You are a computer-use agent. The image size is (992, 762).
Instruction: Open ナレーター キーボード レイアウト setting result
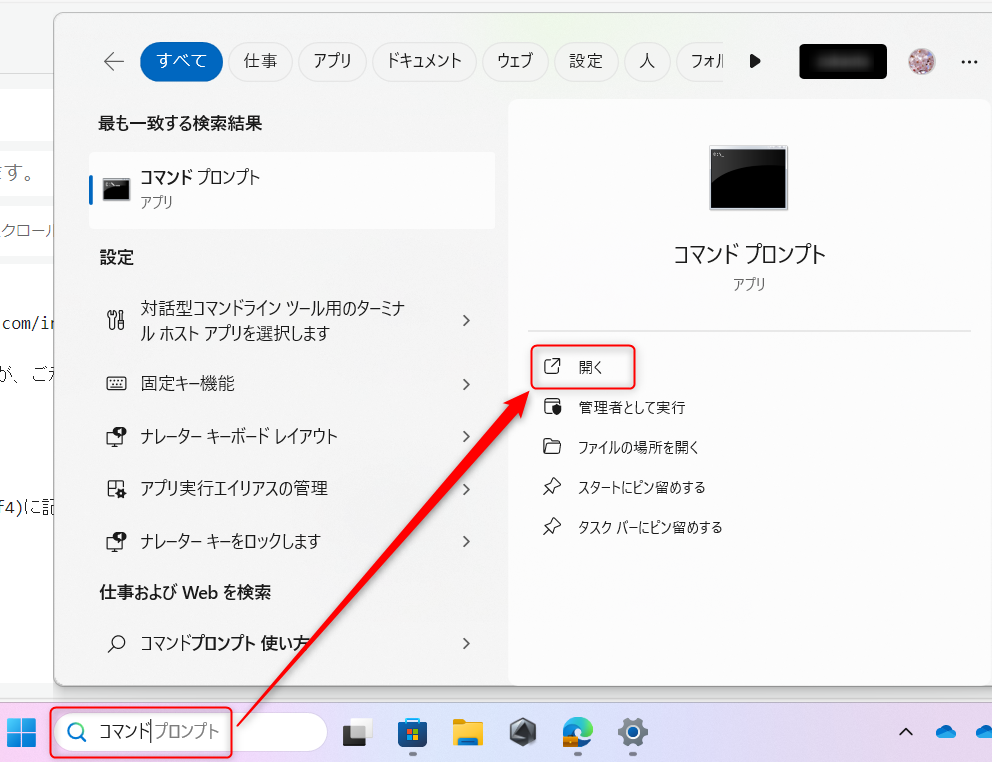pos(292,436)
